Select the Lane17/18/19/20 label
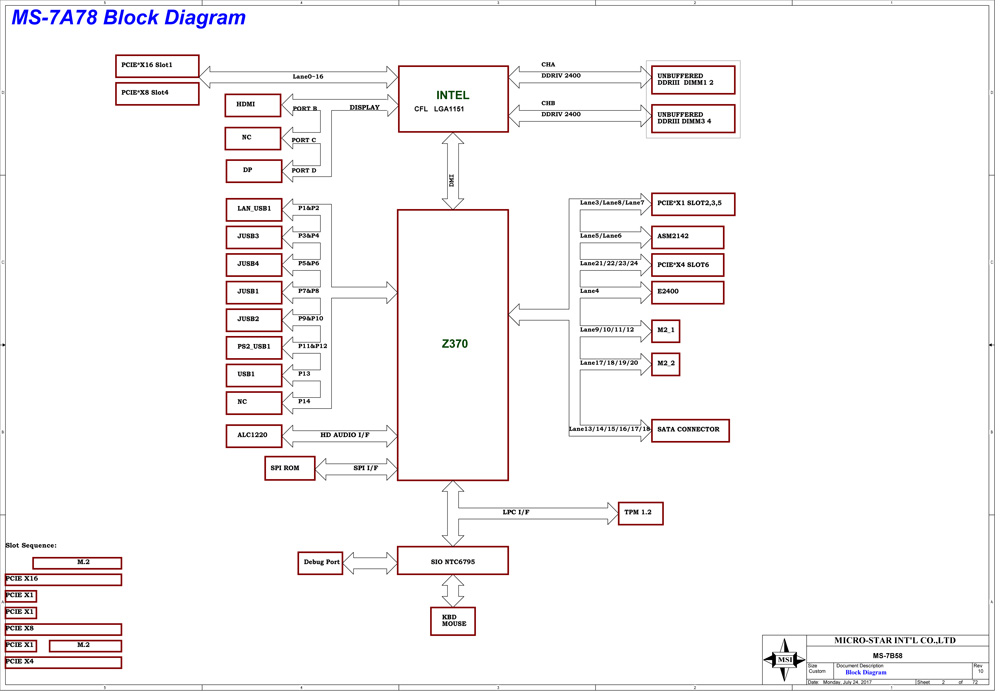This screenshot has width=1000, height=691. (x=609, y=362)
